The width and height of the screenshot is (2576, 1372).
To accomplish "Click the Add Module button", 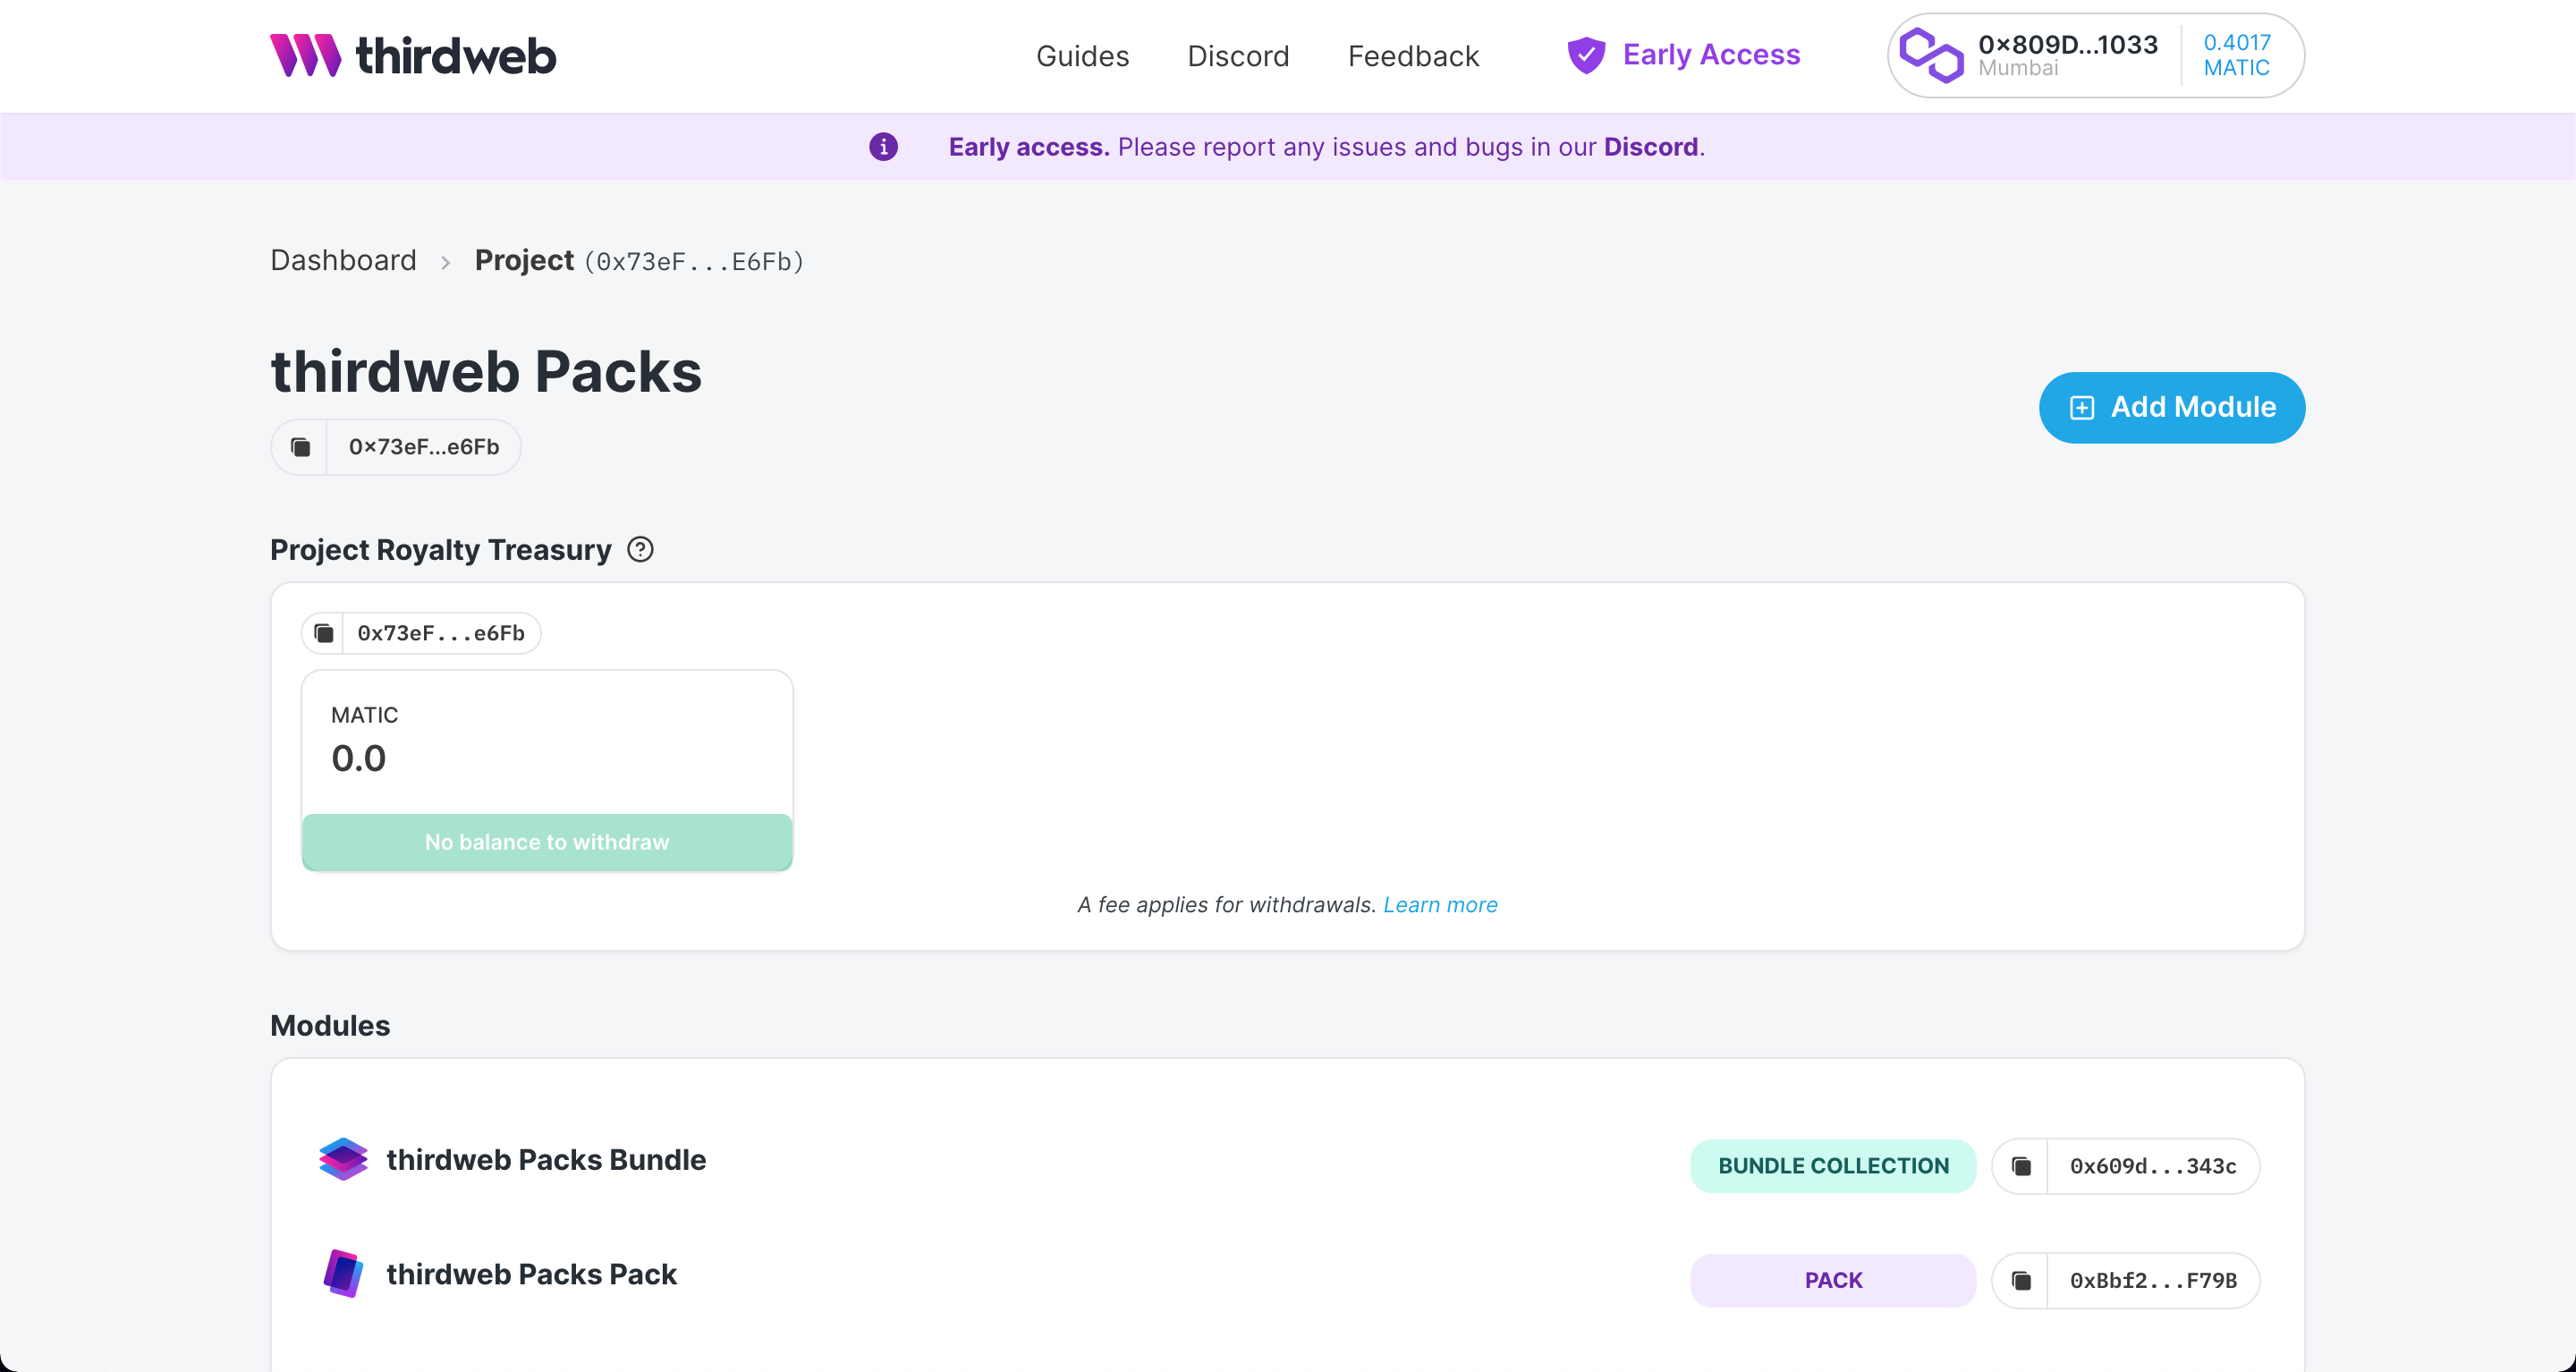I will 2171,407.
